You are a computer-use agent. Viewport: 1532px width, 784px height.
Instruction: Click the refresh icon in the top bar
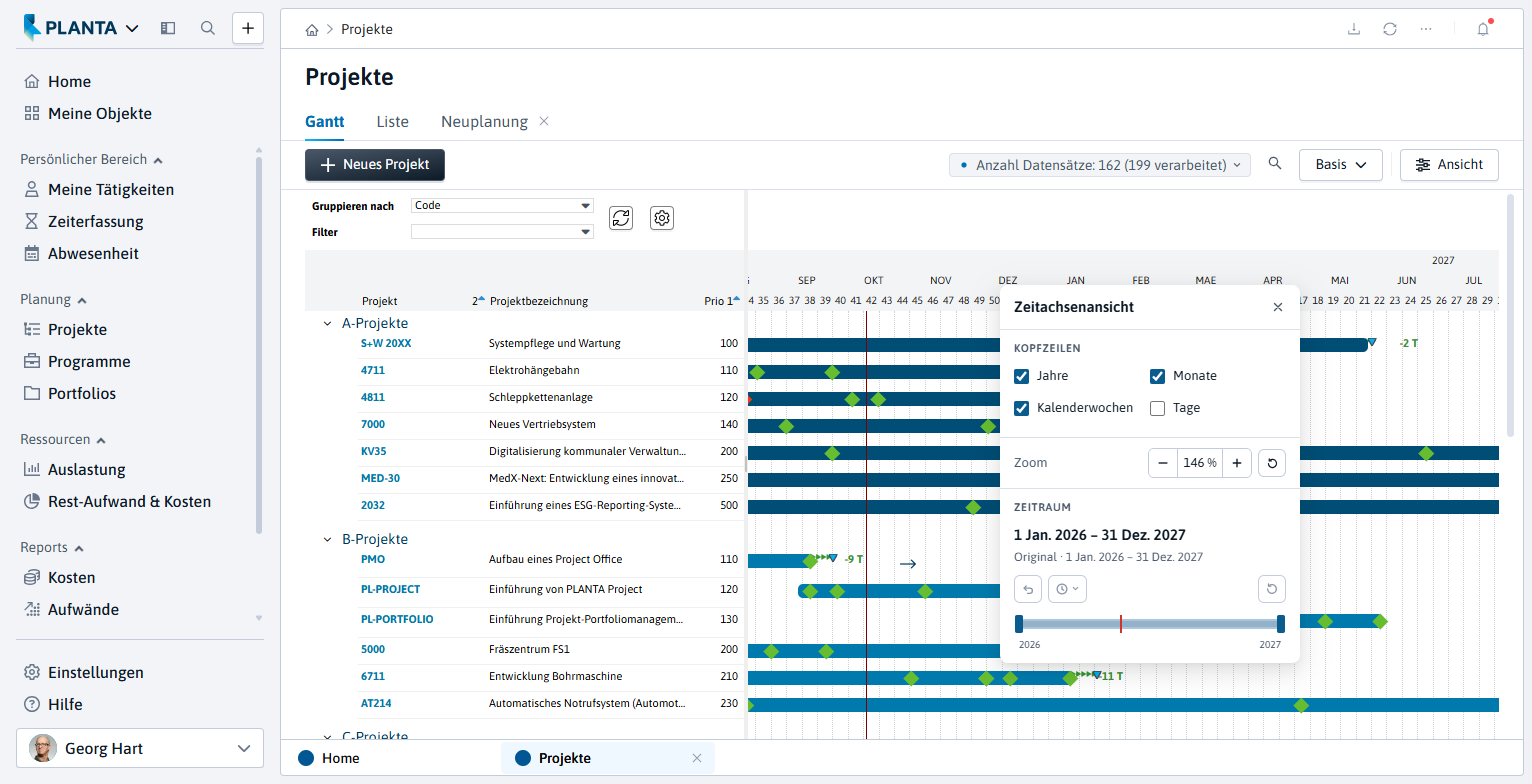1390,29
